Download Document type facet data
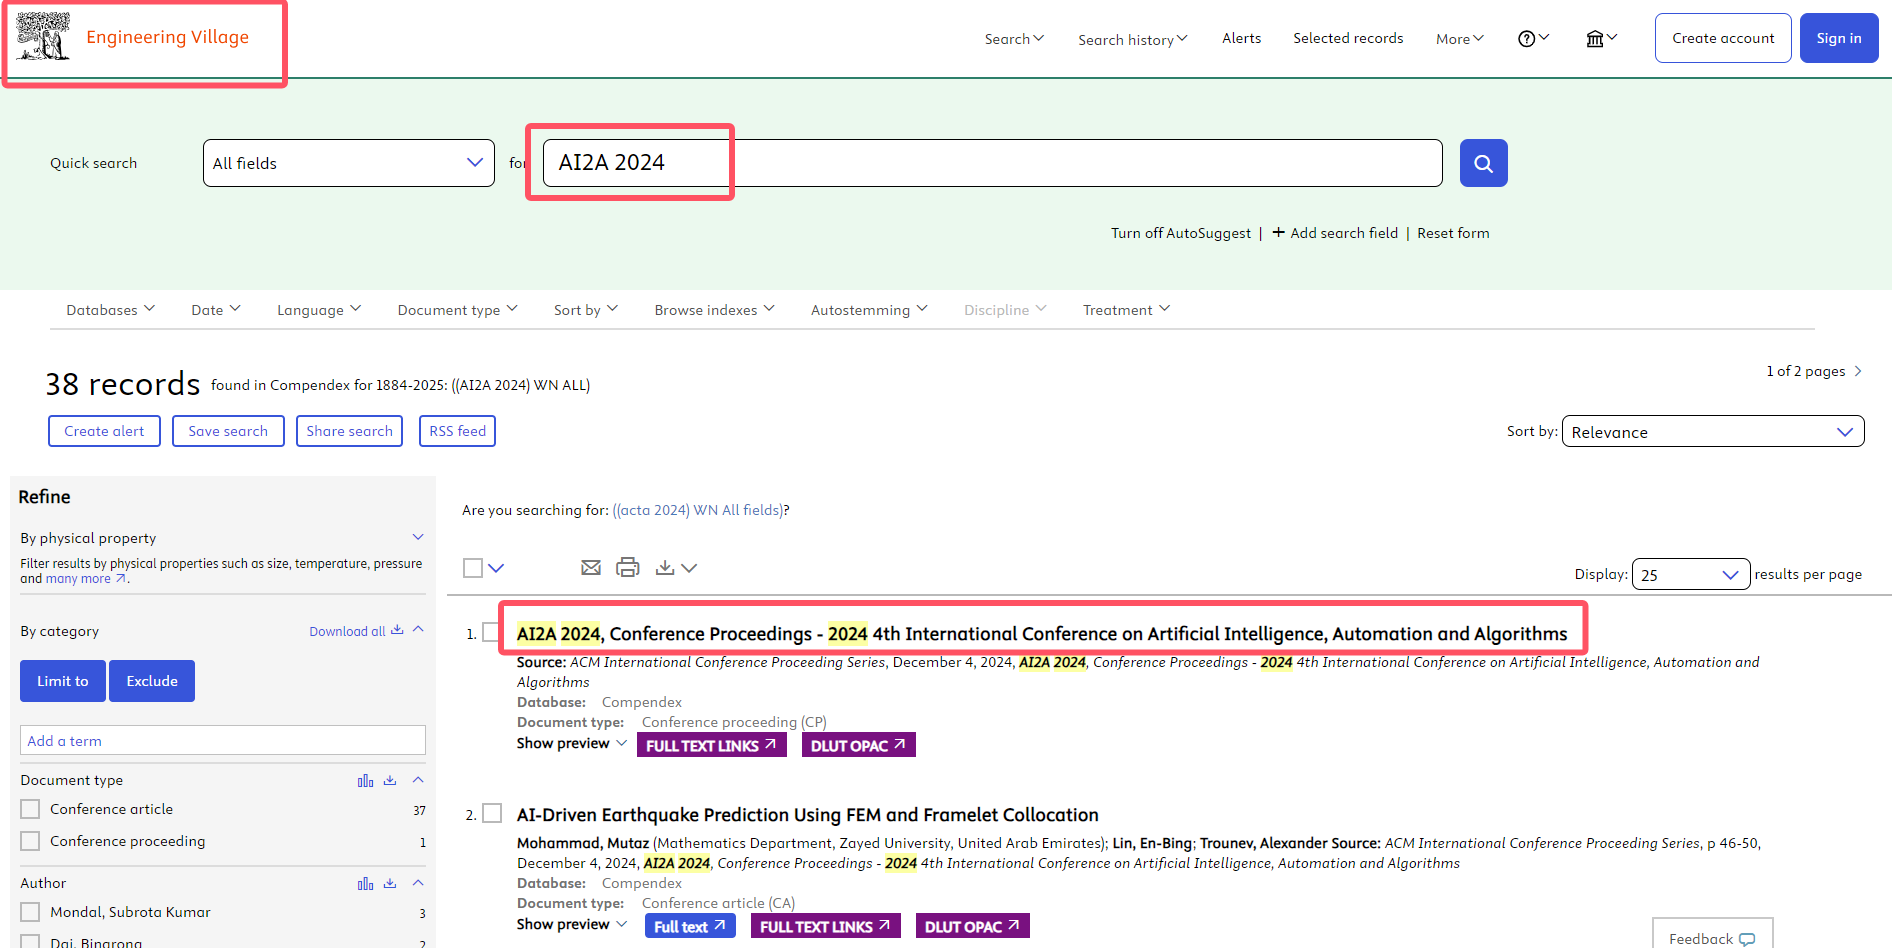This screenshot has height=948, width=1892. (390, 780)
